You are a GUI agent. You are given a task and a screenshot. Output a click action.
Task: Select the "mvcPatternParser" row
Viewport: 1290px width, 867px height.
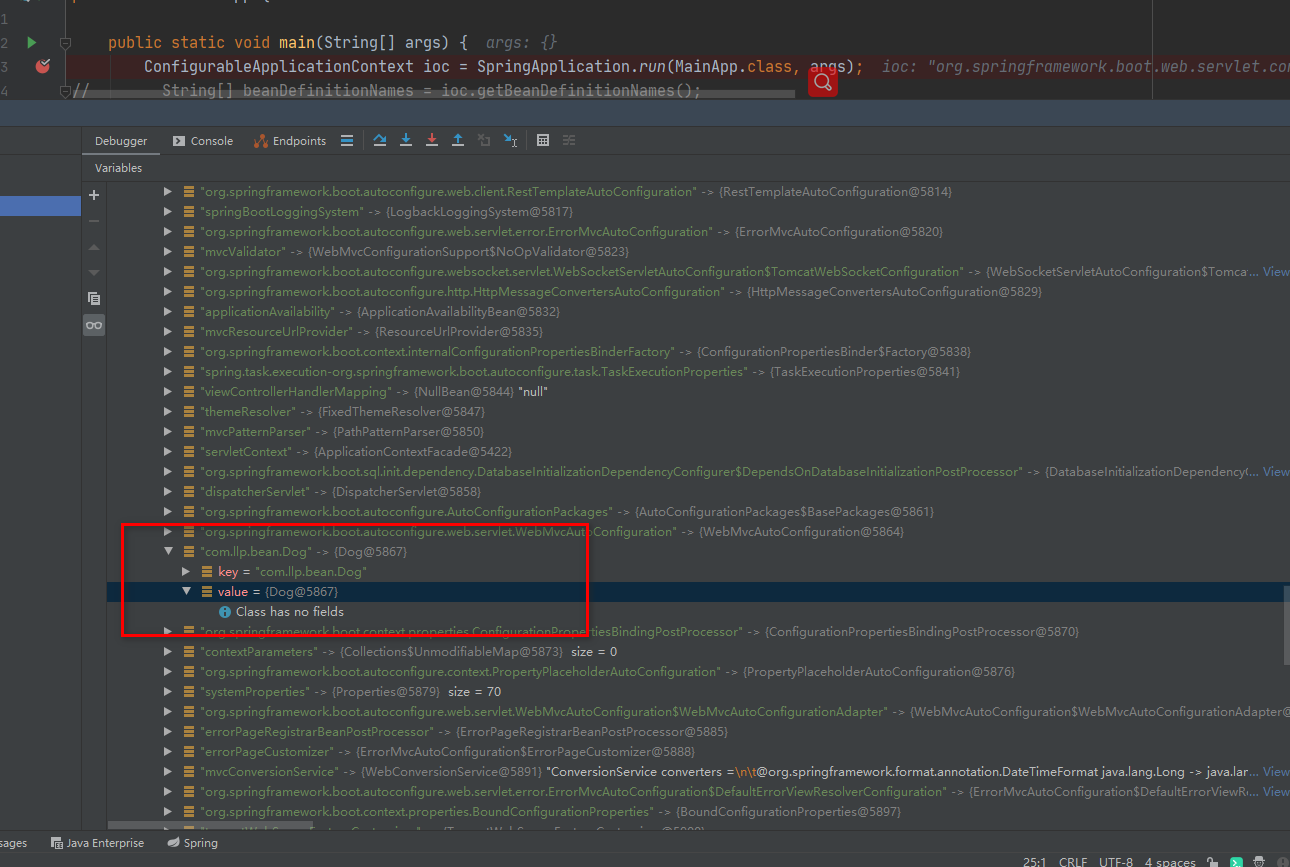pos(698,431)
